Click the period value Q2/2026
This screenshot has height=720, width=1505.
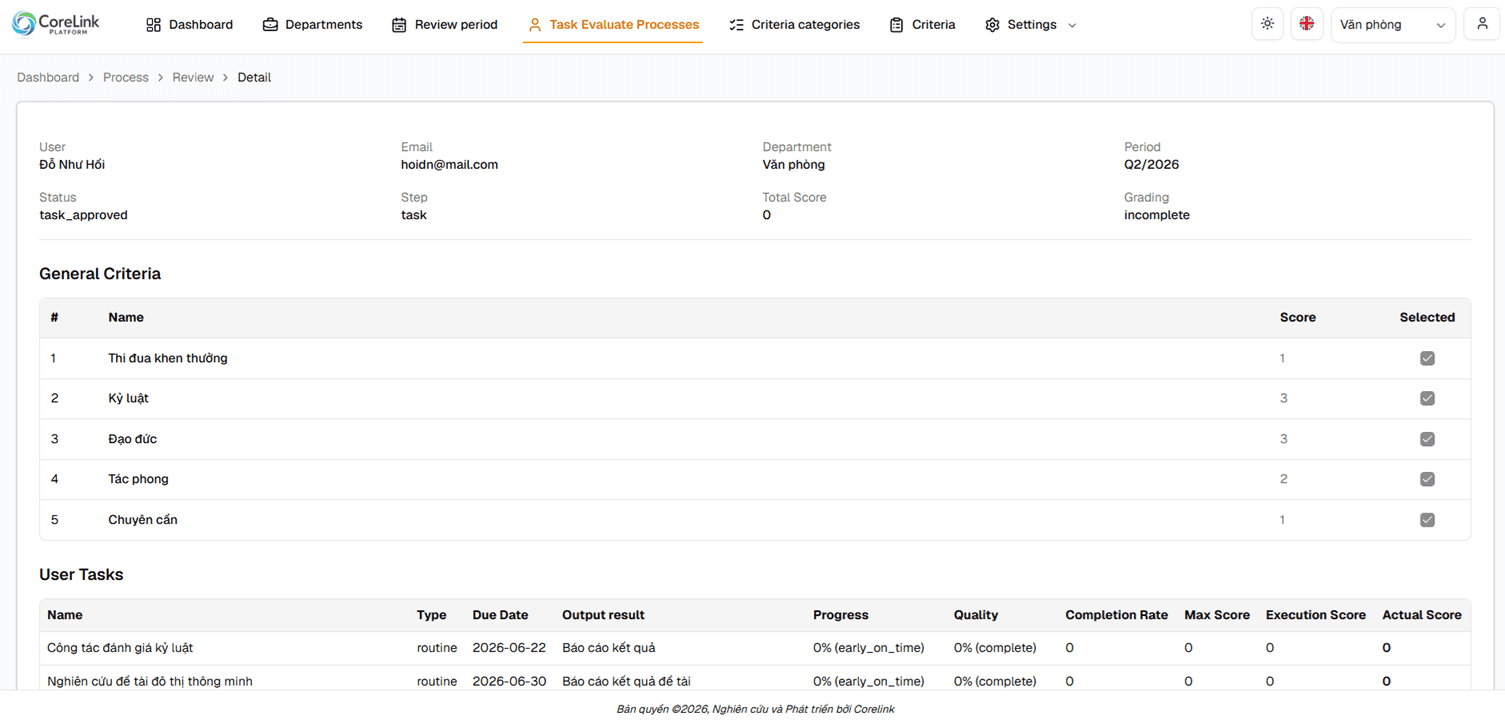(1151, 165)
